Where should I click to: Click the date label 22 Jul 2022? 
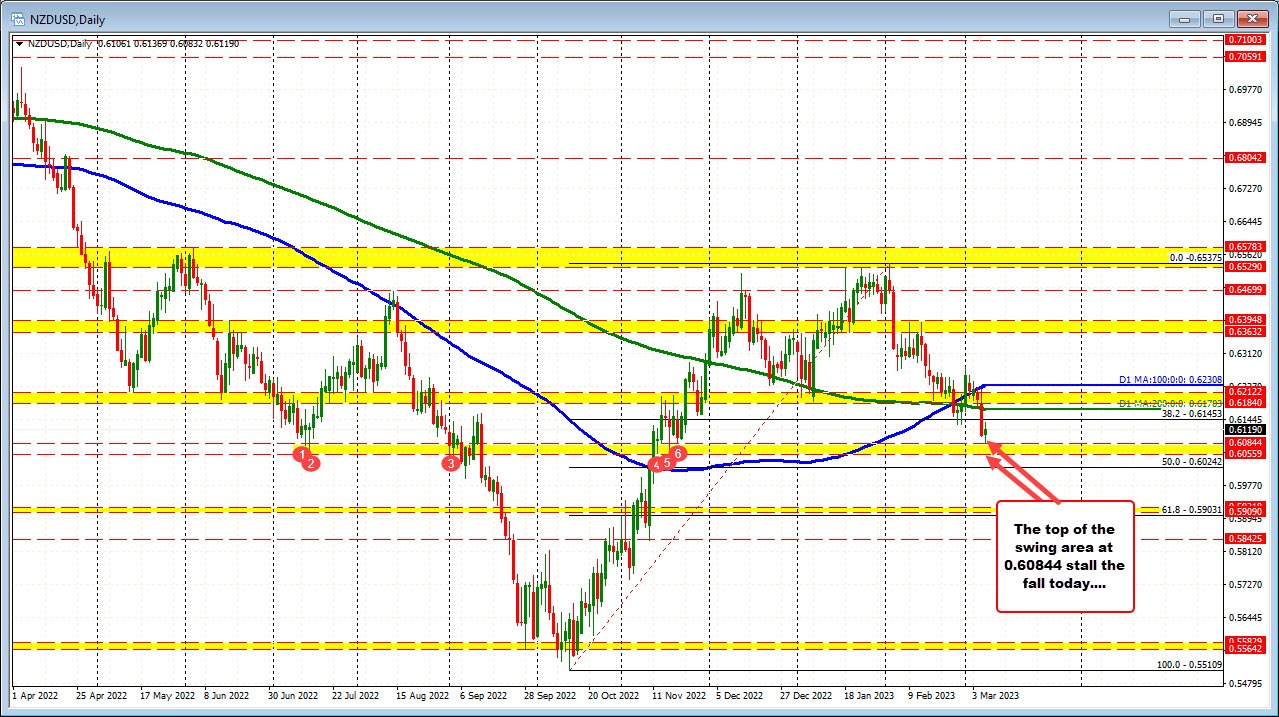(356, 695)
